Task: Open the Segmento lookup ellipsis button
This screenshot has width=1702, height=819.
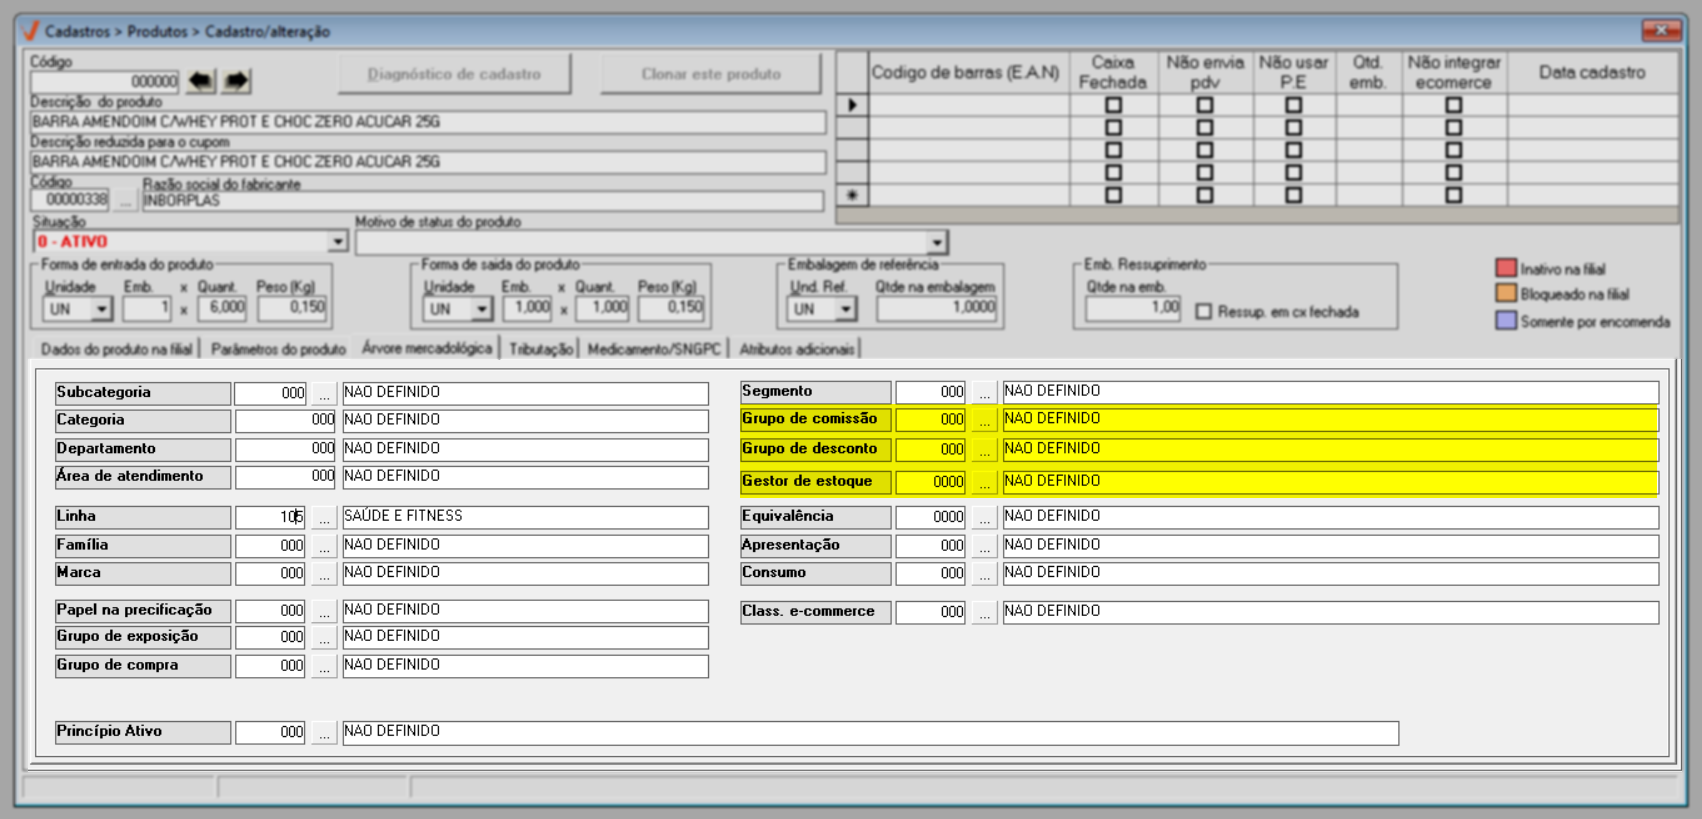Action: [x=984, y=393]
